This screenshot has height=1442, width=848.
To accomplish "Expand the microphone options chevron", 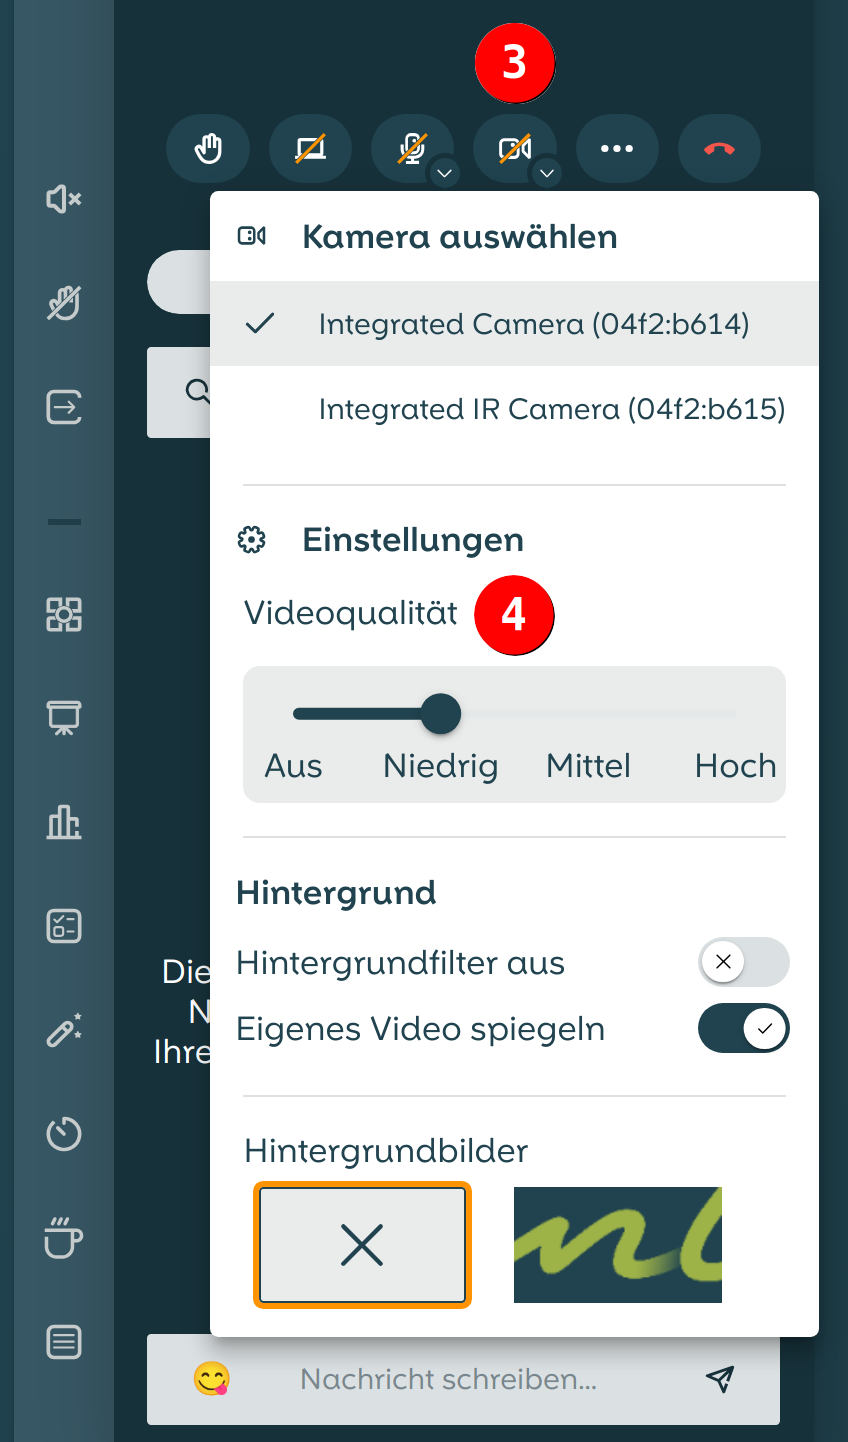I will [444, 173].
